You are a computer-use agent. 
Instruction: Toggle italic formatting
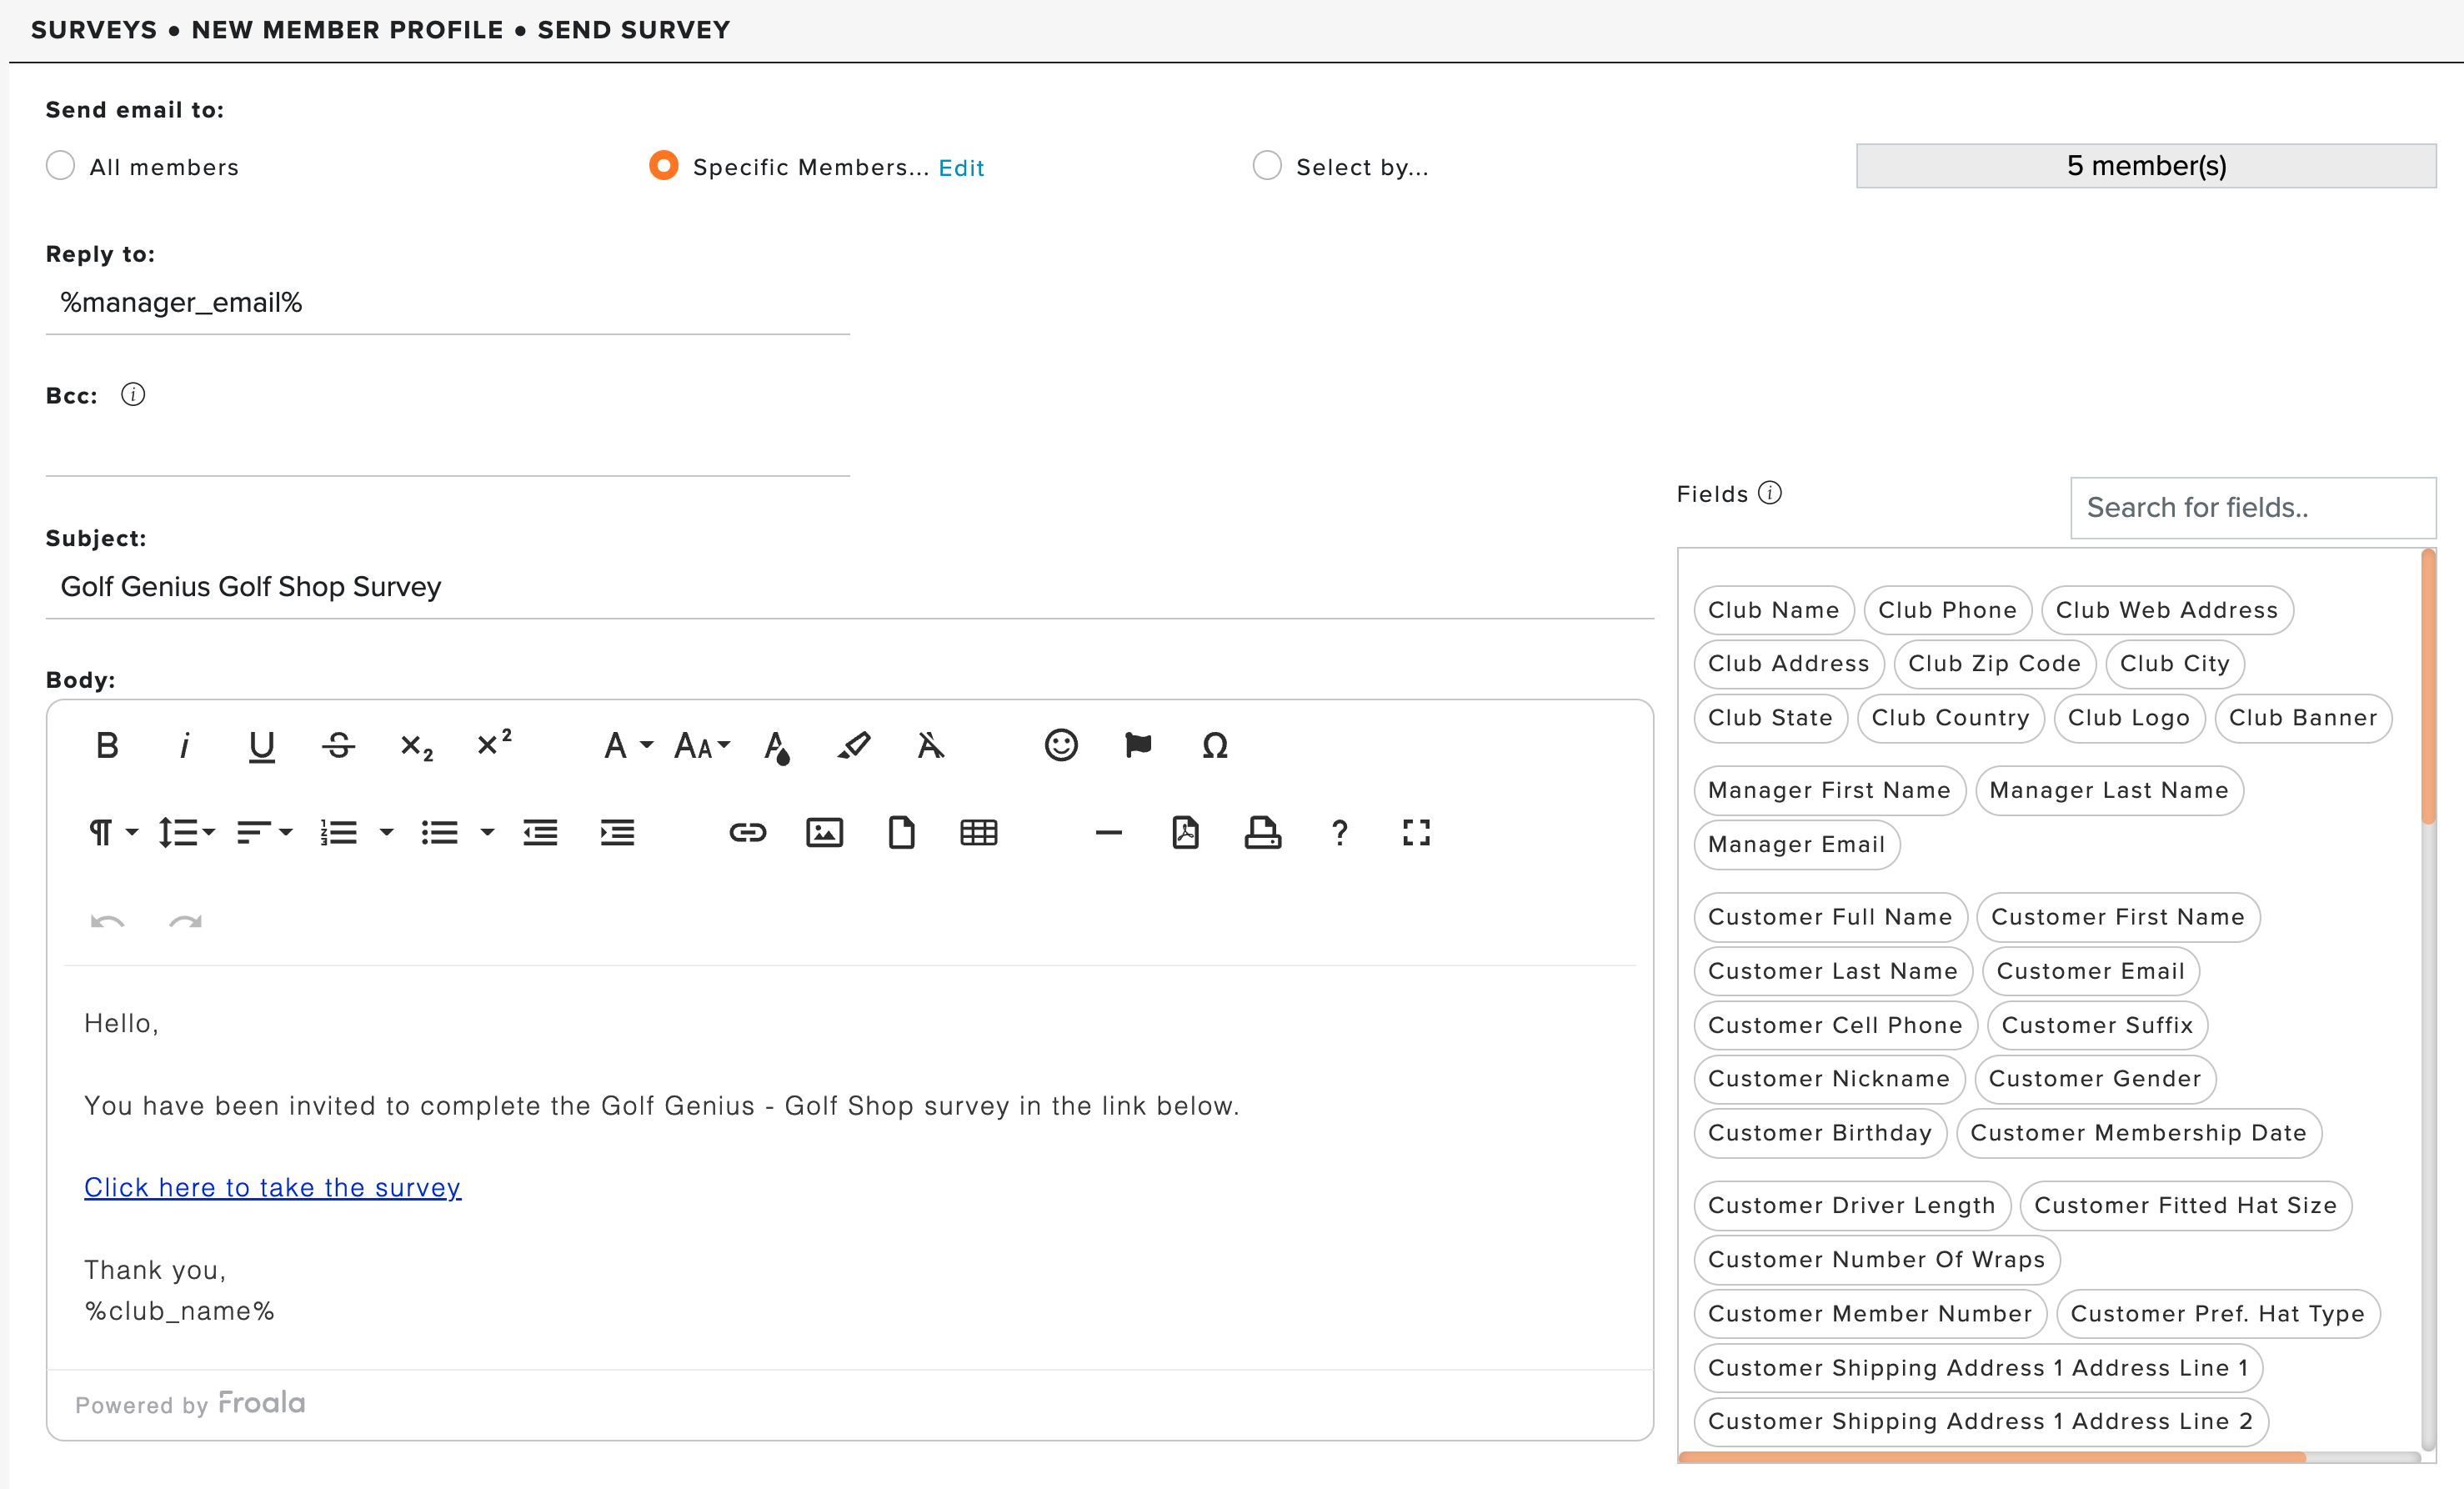pyautogui.click(x=184, y=746)
